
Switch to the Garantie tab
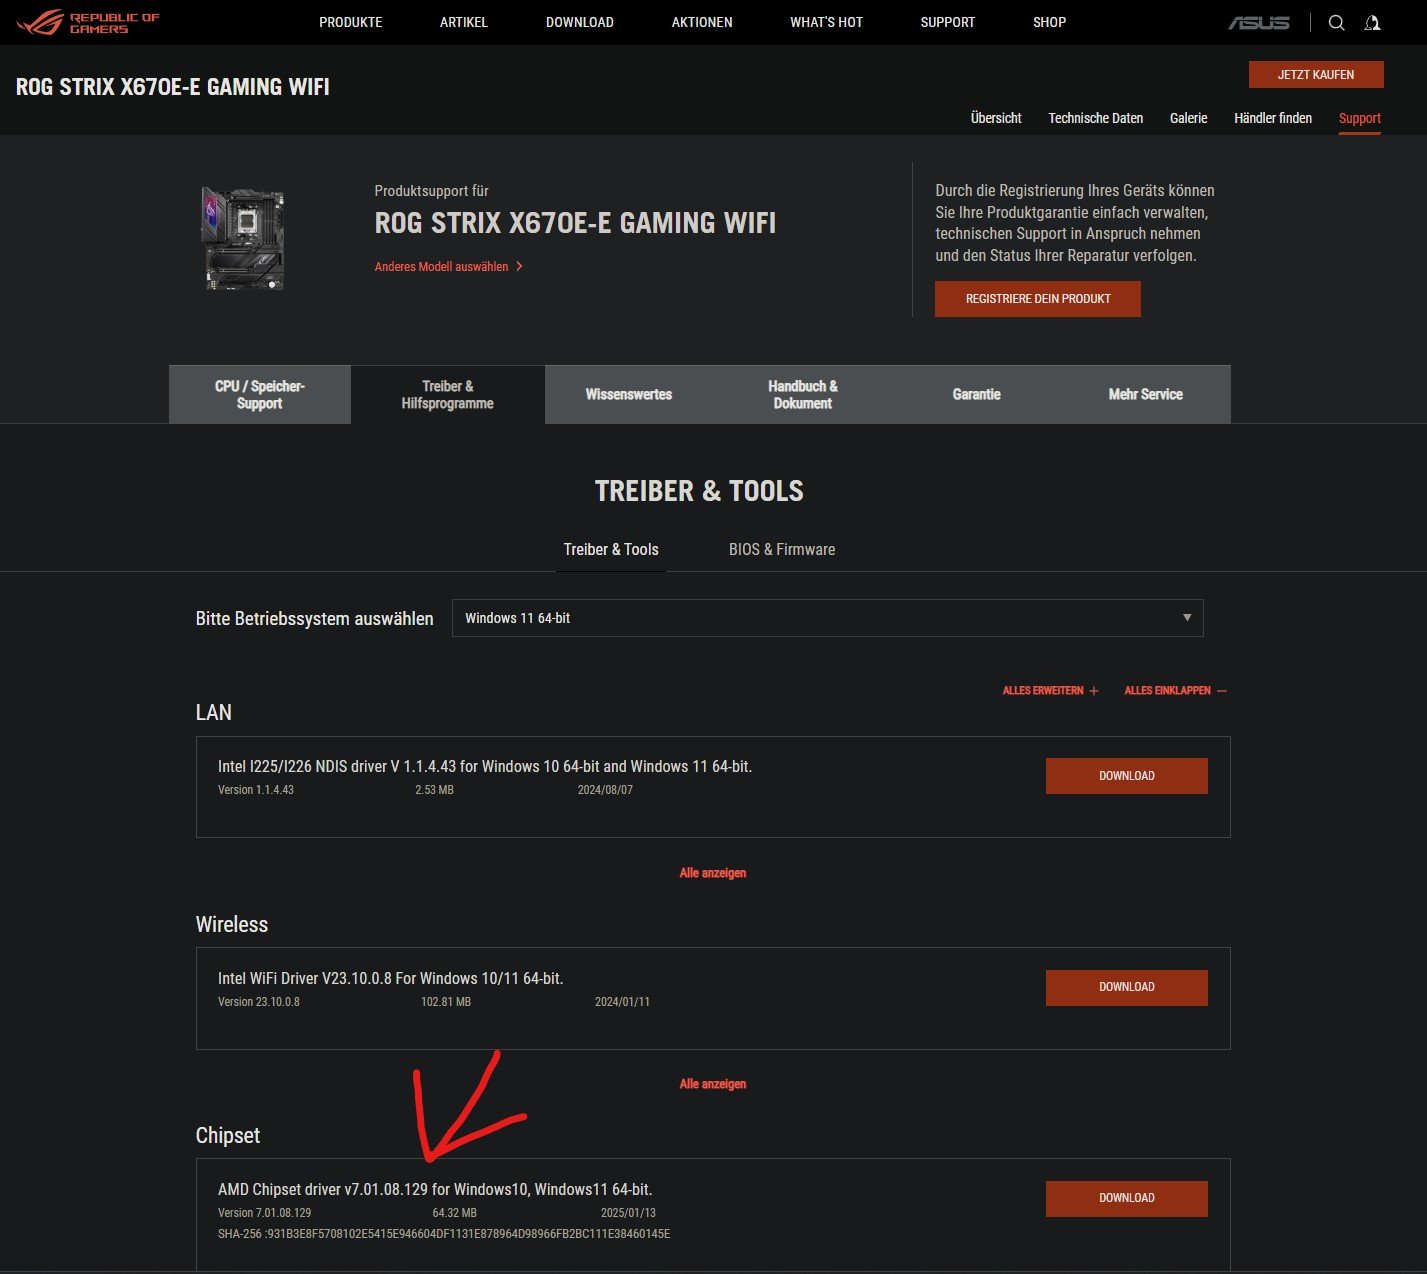click(x=976, y=394)
